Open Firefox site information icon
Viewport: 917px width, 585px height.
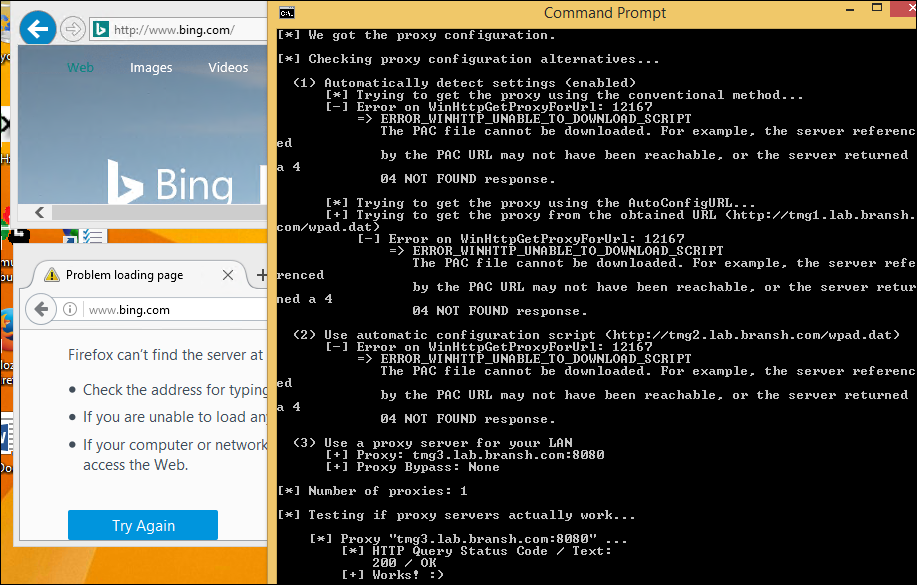70,309
